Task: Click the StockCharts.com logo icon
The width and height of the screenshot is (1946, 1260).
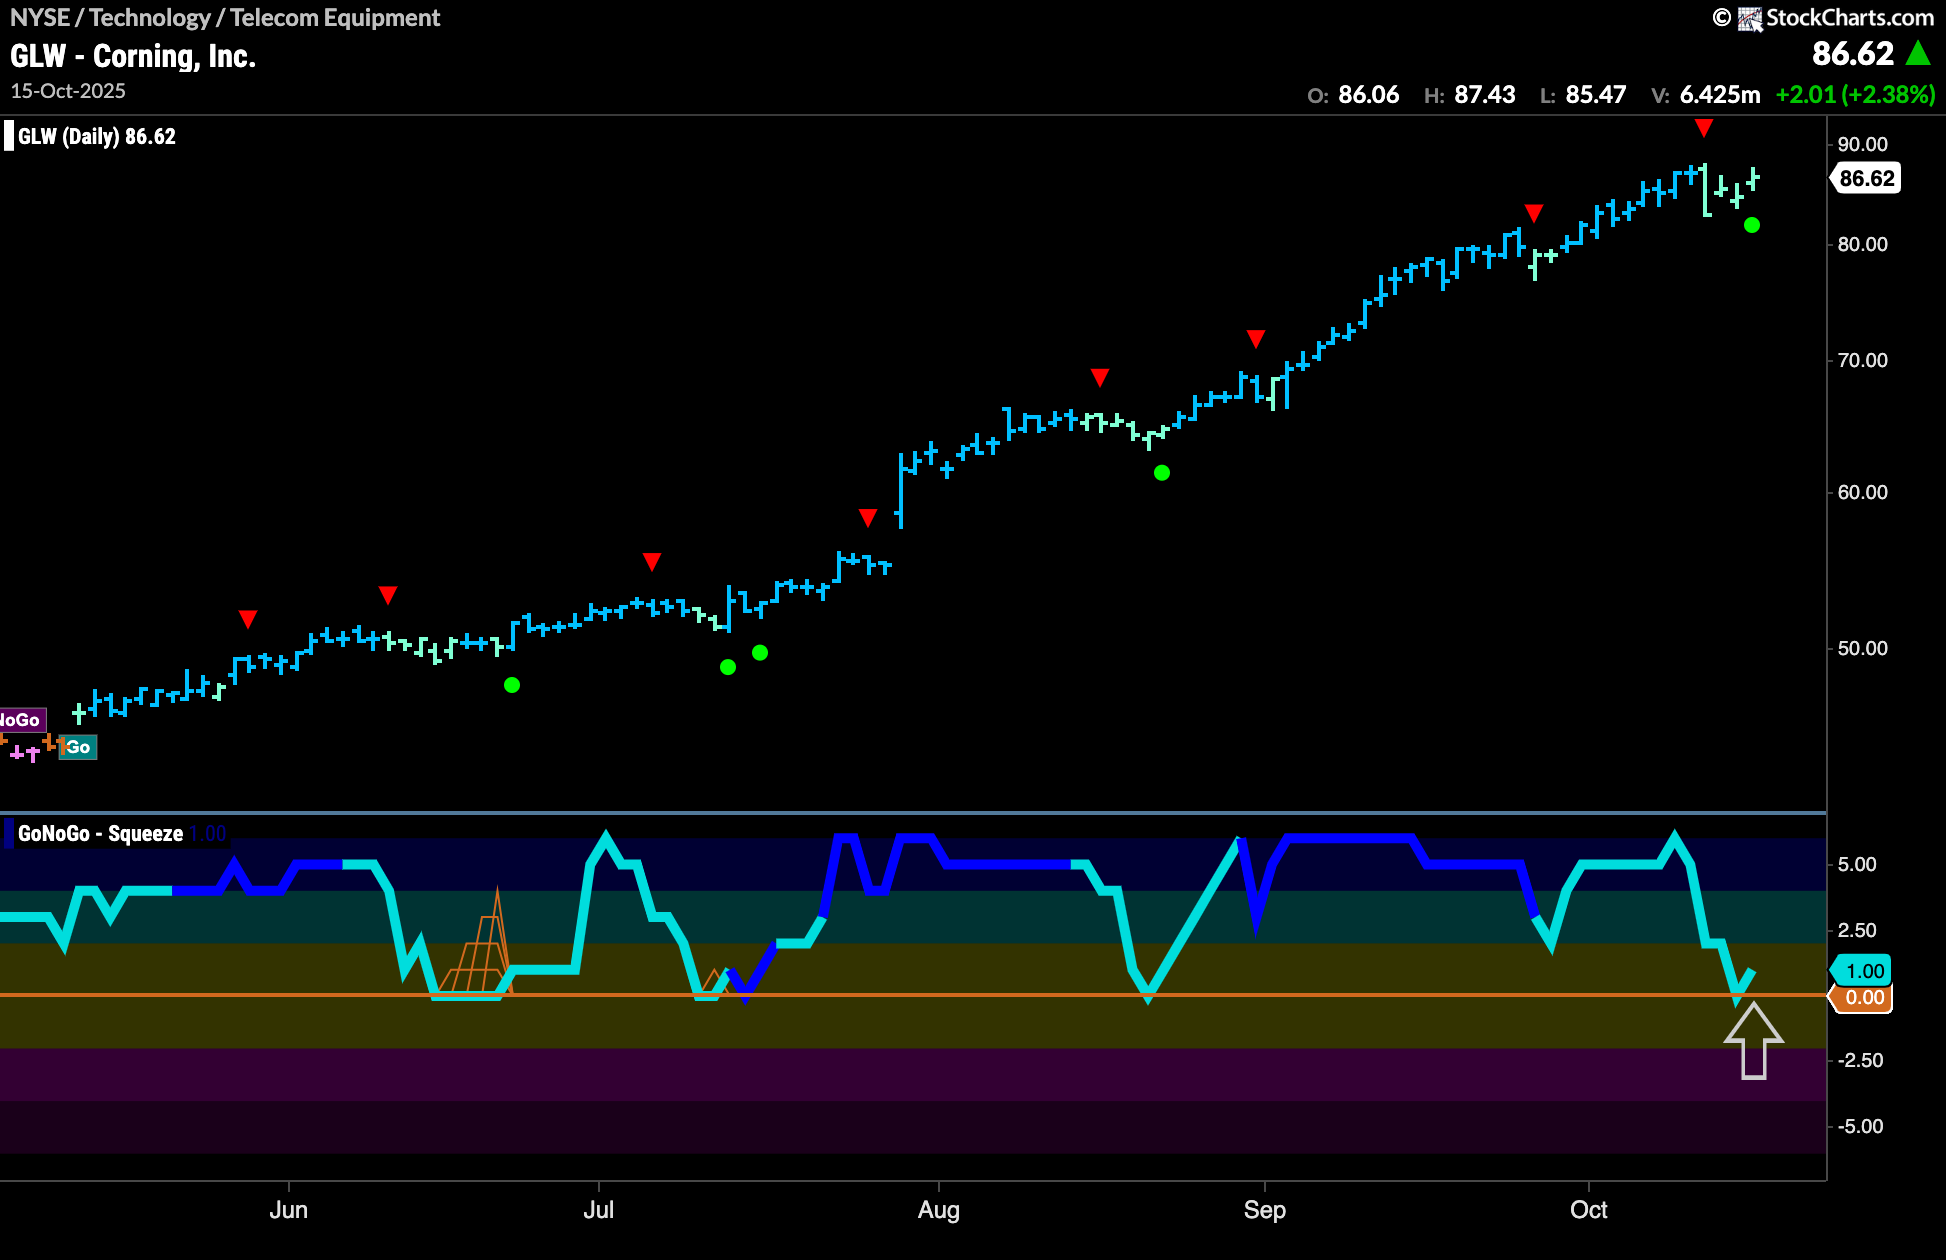Action: [x=1749, y=18]
